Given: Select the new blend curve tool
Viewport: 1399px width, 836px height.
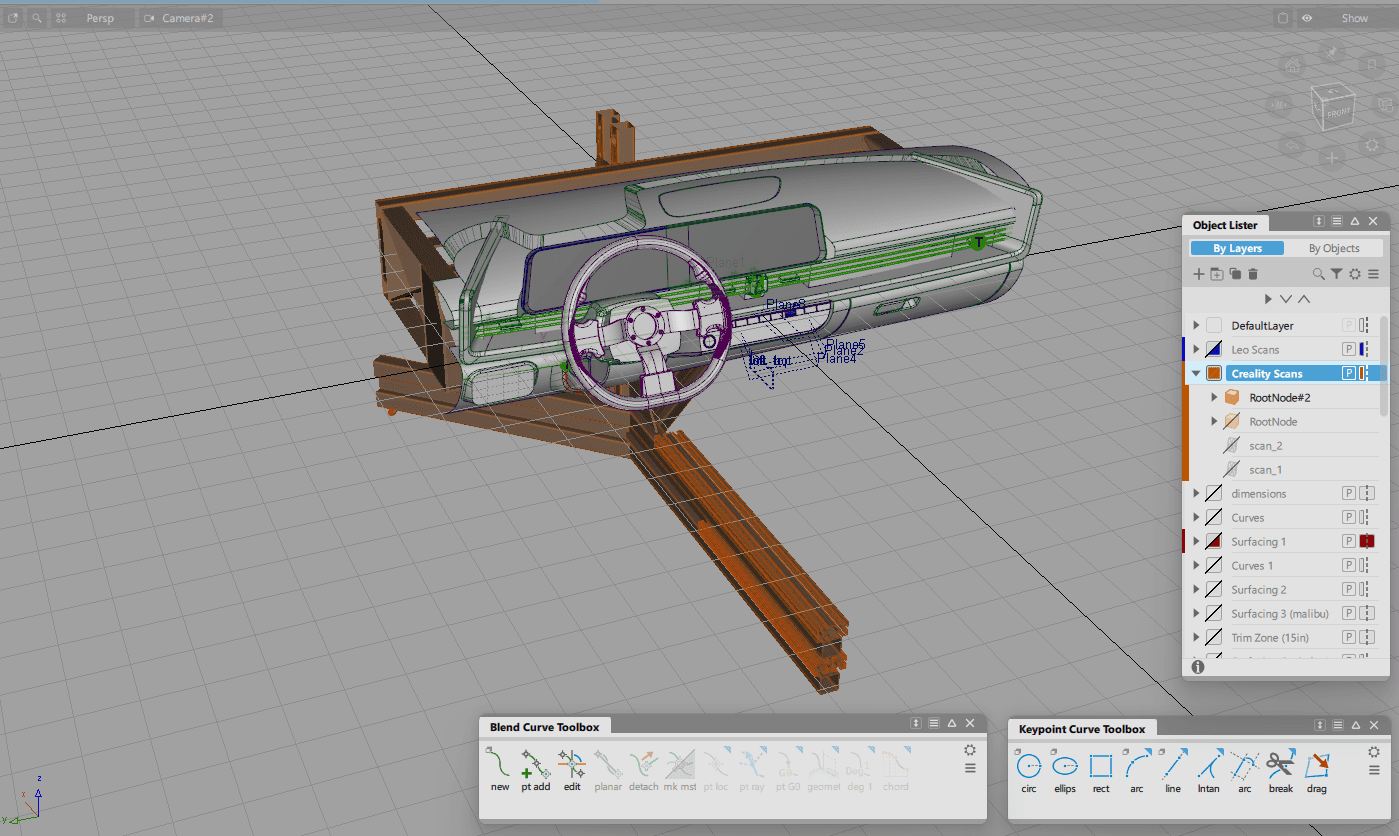Looking at the screenshot, I should click(499, 767).
